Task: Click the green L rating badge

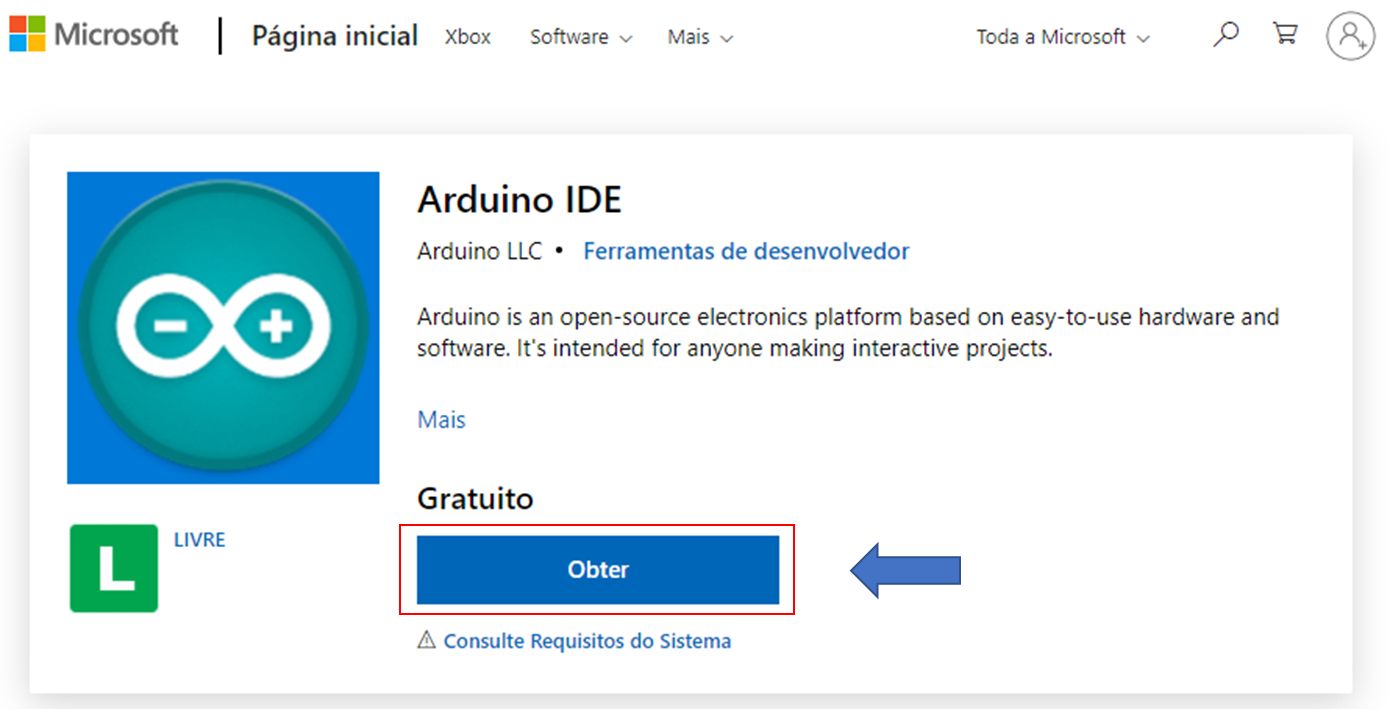Action: (114, 568)
